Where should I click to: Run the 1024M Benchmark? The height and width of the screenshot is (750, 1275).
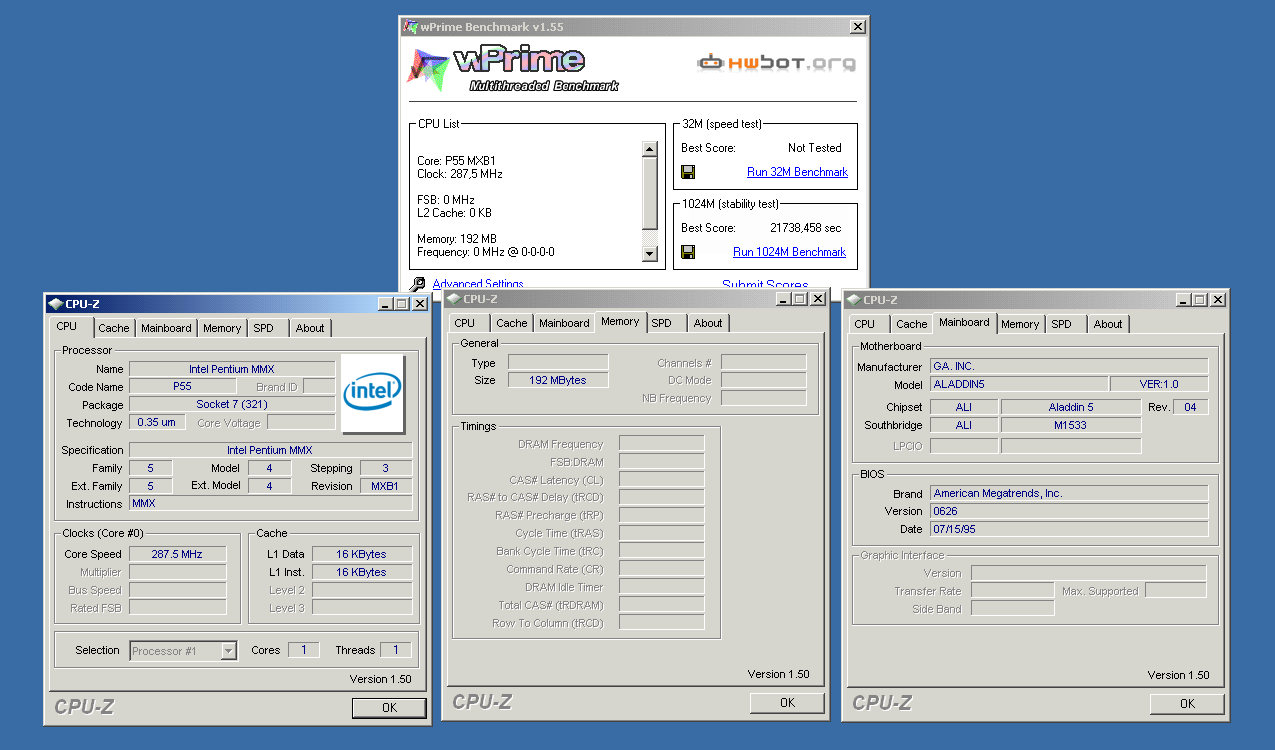[x=789, y=252]
